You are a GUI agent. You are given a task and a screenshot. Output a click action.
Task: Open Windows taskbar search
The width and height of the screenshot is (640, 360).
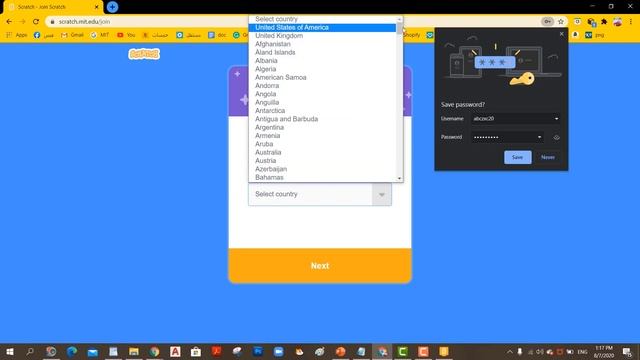click(30, 351)
